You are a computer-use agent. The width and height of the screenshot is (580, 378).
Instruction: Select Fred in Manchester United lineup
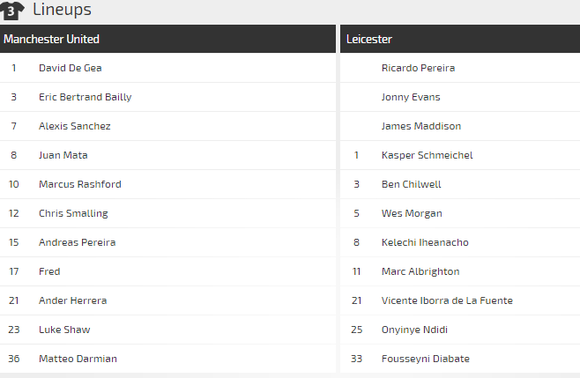pyautogui.click(x=50, y=271)
